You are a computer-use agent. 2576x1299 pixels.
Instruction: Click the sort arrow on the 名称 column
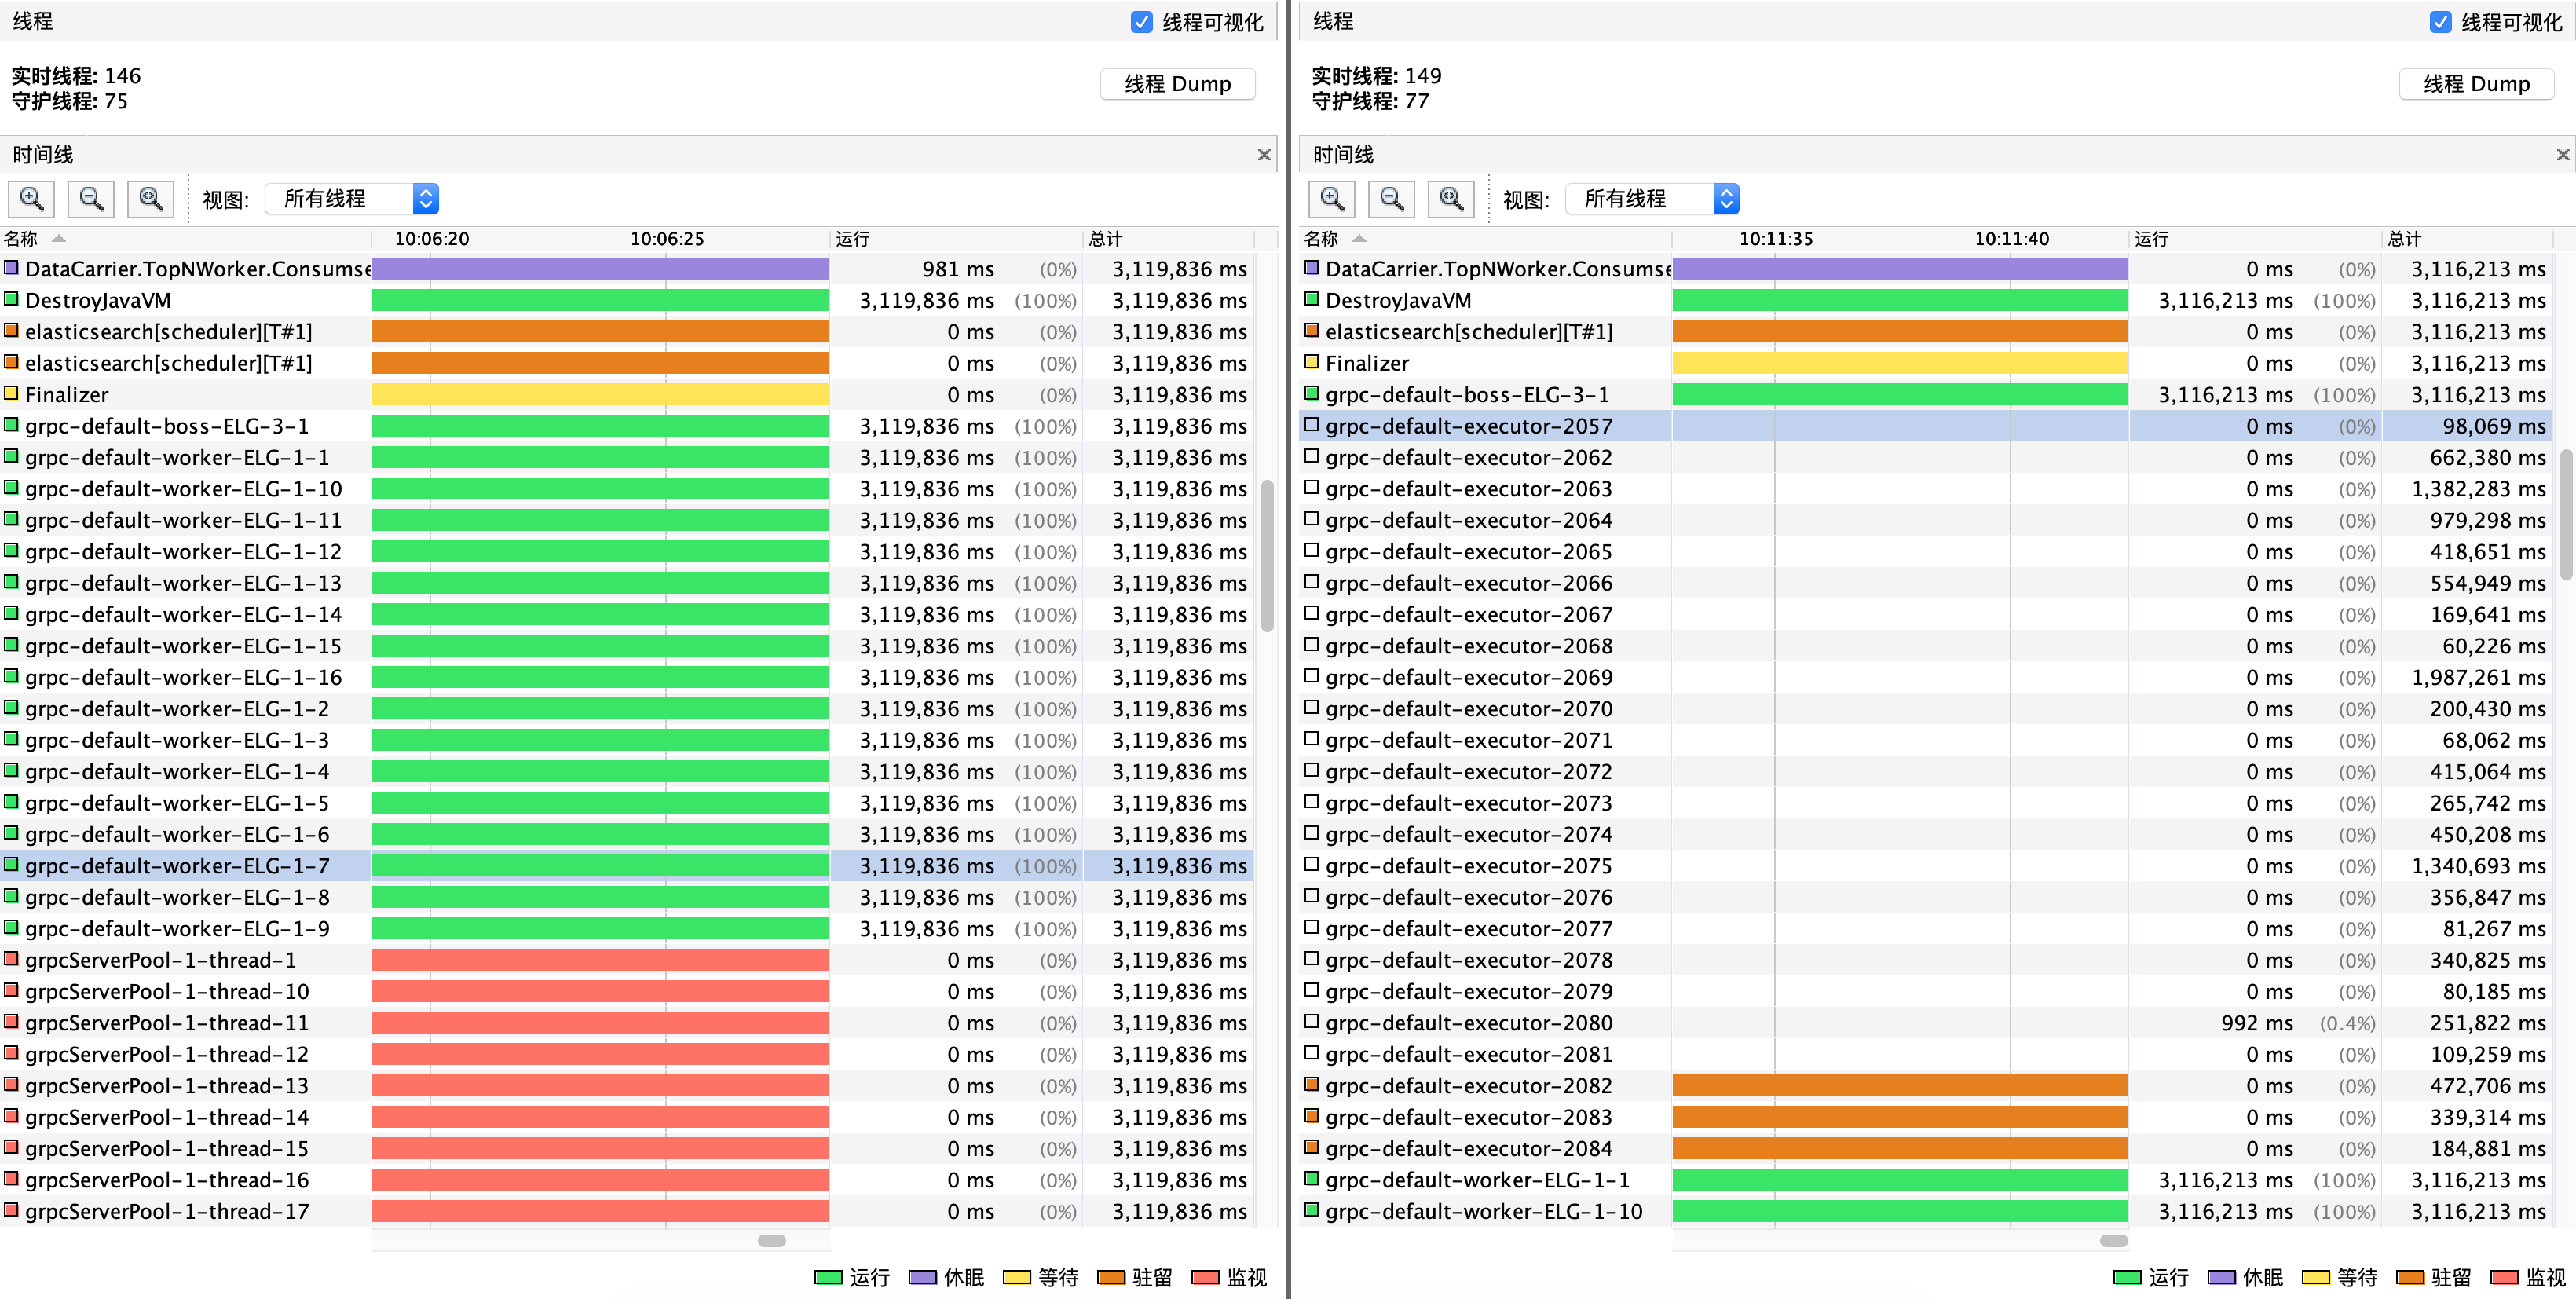click(x=58, y=238)
